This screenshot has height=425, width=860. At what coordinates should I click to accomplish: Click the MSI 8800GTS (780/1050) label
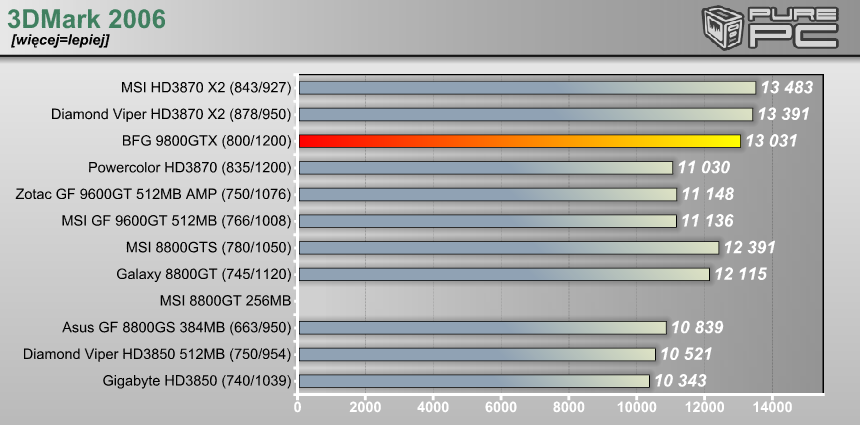click(208, 247)
